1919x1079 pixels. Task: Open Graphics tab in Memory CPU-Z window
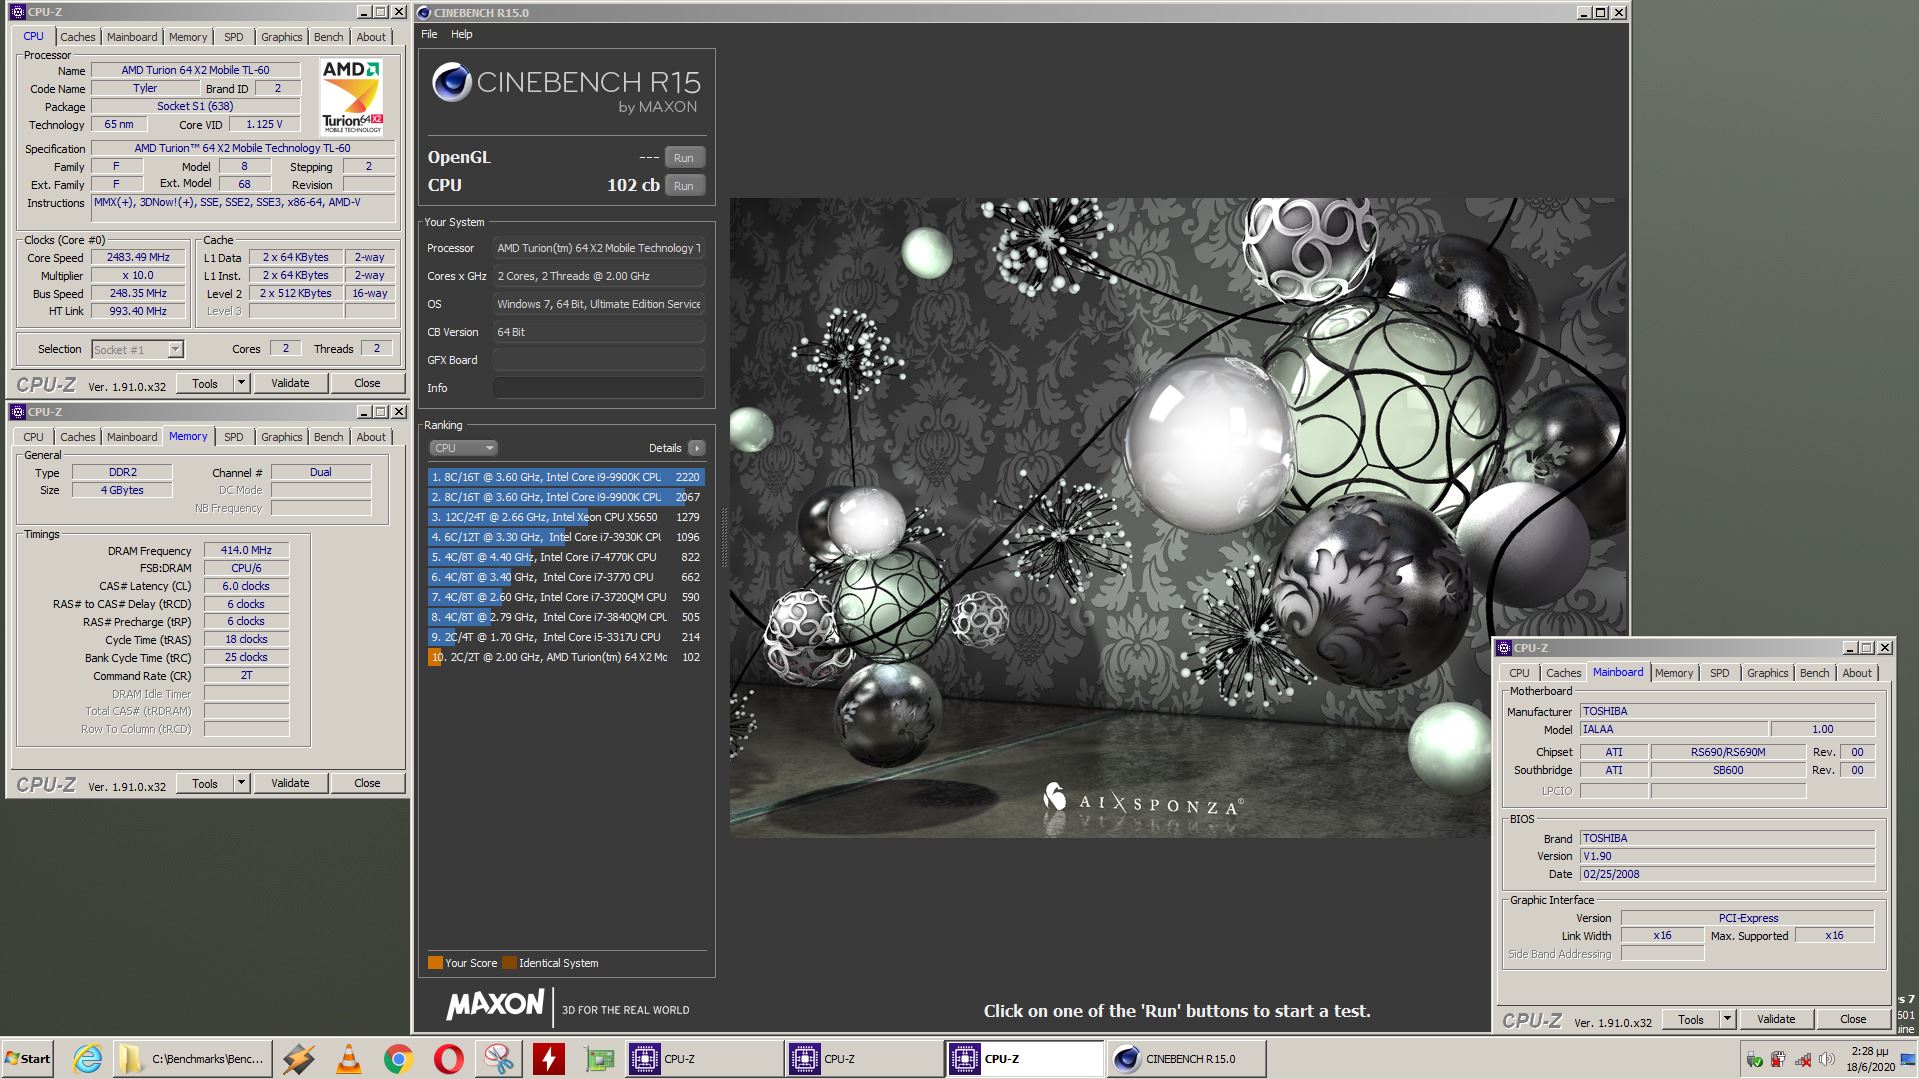tap(281, 437)
